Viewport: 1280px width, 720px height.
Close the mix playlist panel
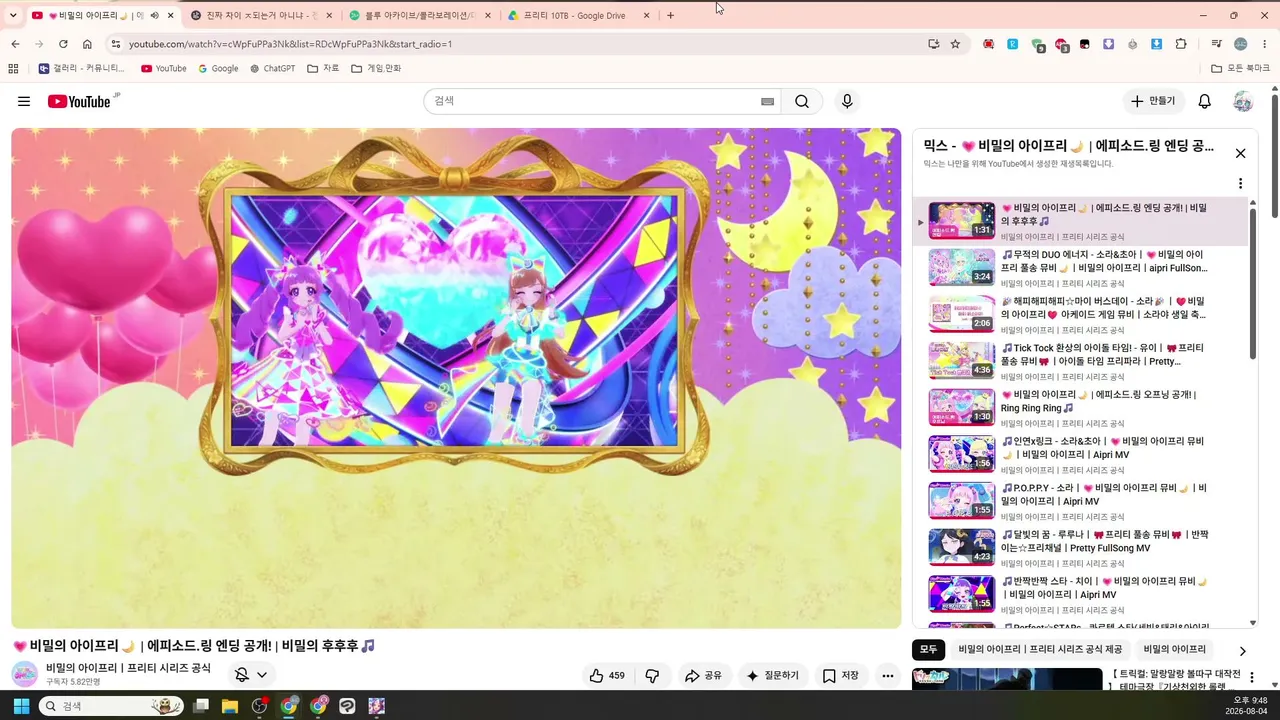pos(1240,153)
